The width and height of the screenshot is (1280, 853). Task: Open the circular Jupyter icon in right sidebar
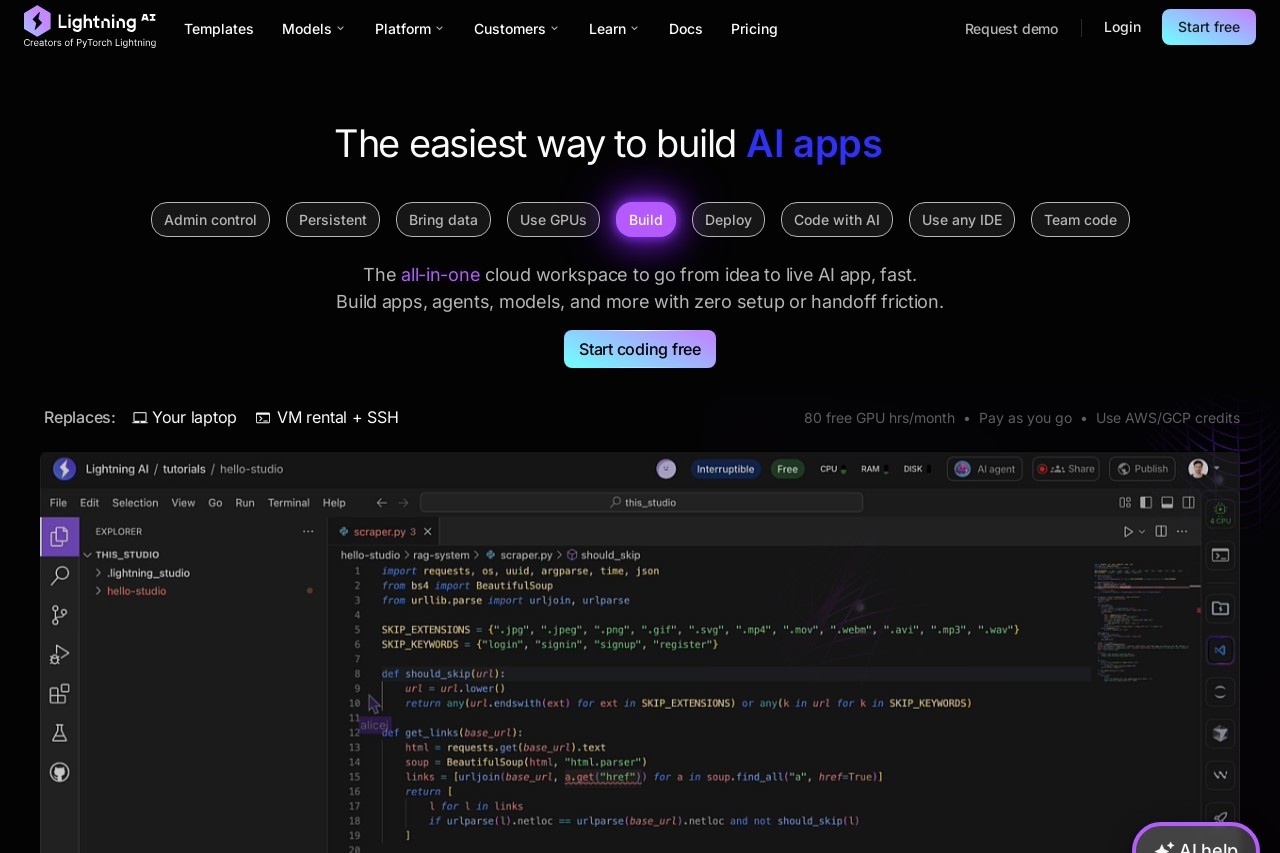point(1220,691)
